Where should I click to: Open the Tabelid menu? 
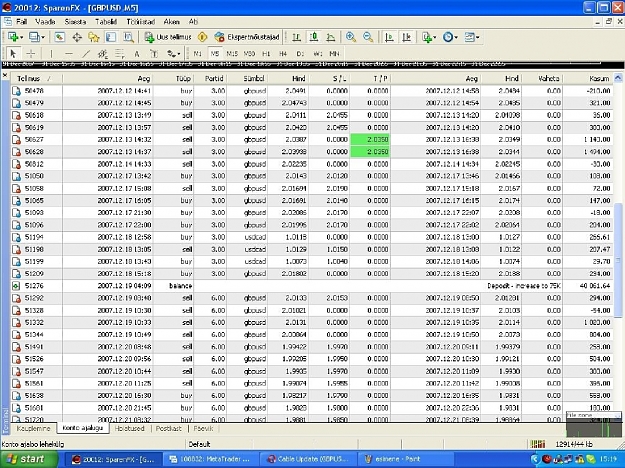[x=106, y=22]
